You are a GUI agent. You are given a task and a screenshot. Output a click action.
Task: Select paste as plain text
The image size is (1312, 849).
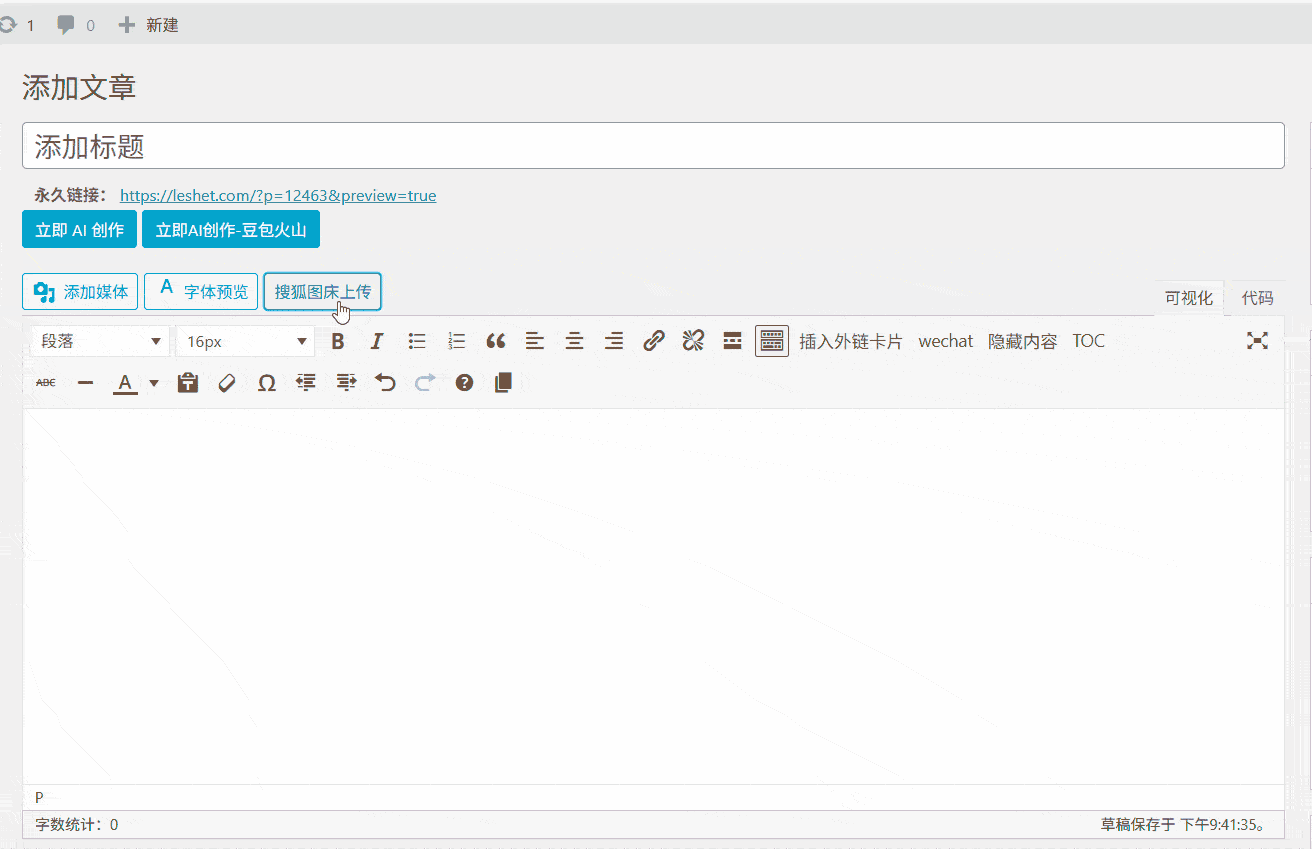point(187,382)
